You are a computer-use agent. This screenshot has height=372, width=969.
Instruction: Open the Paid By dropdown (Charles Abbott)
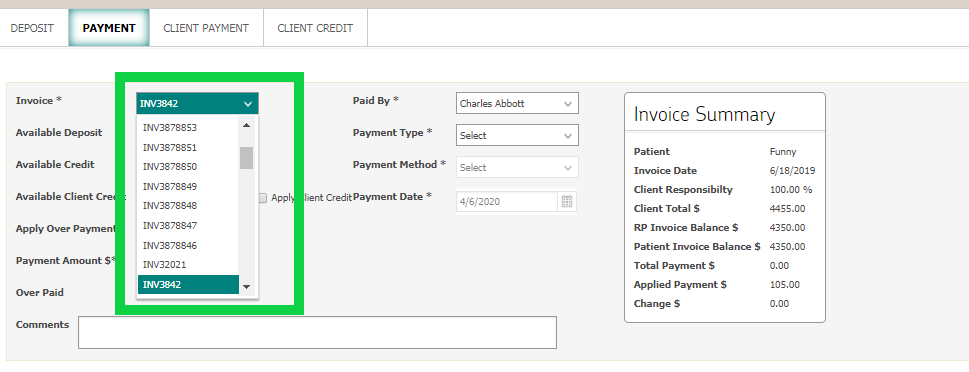click(x=517, y=103)
